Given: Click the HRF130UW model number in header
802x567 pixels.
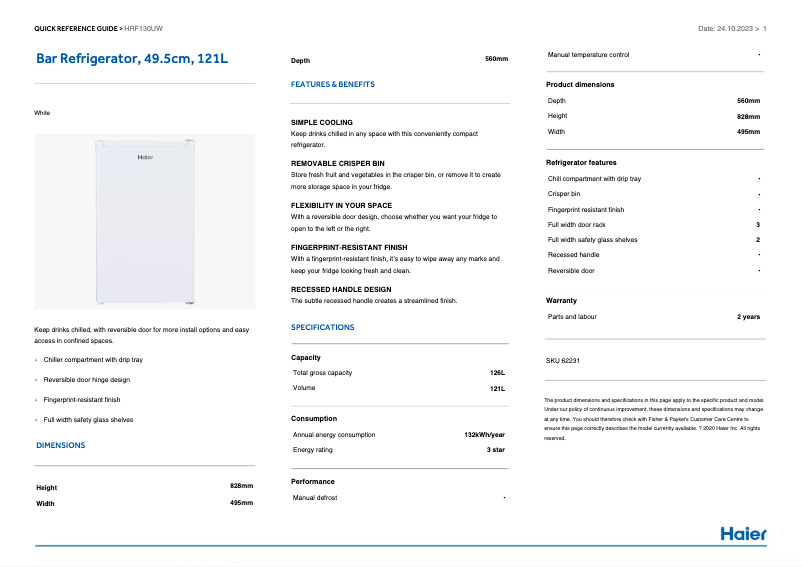Looking at the screenshot, I should 144,28.
